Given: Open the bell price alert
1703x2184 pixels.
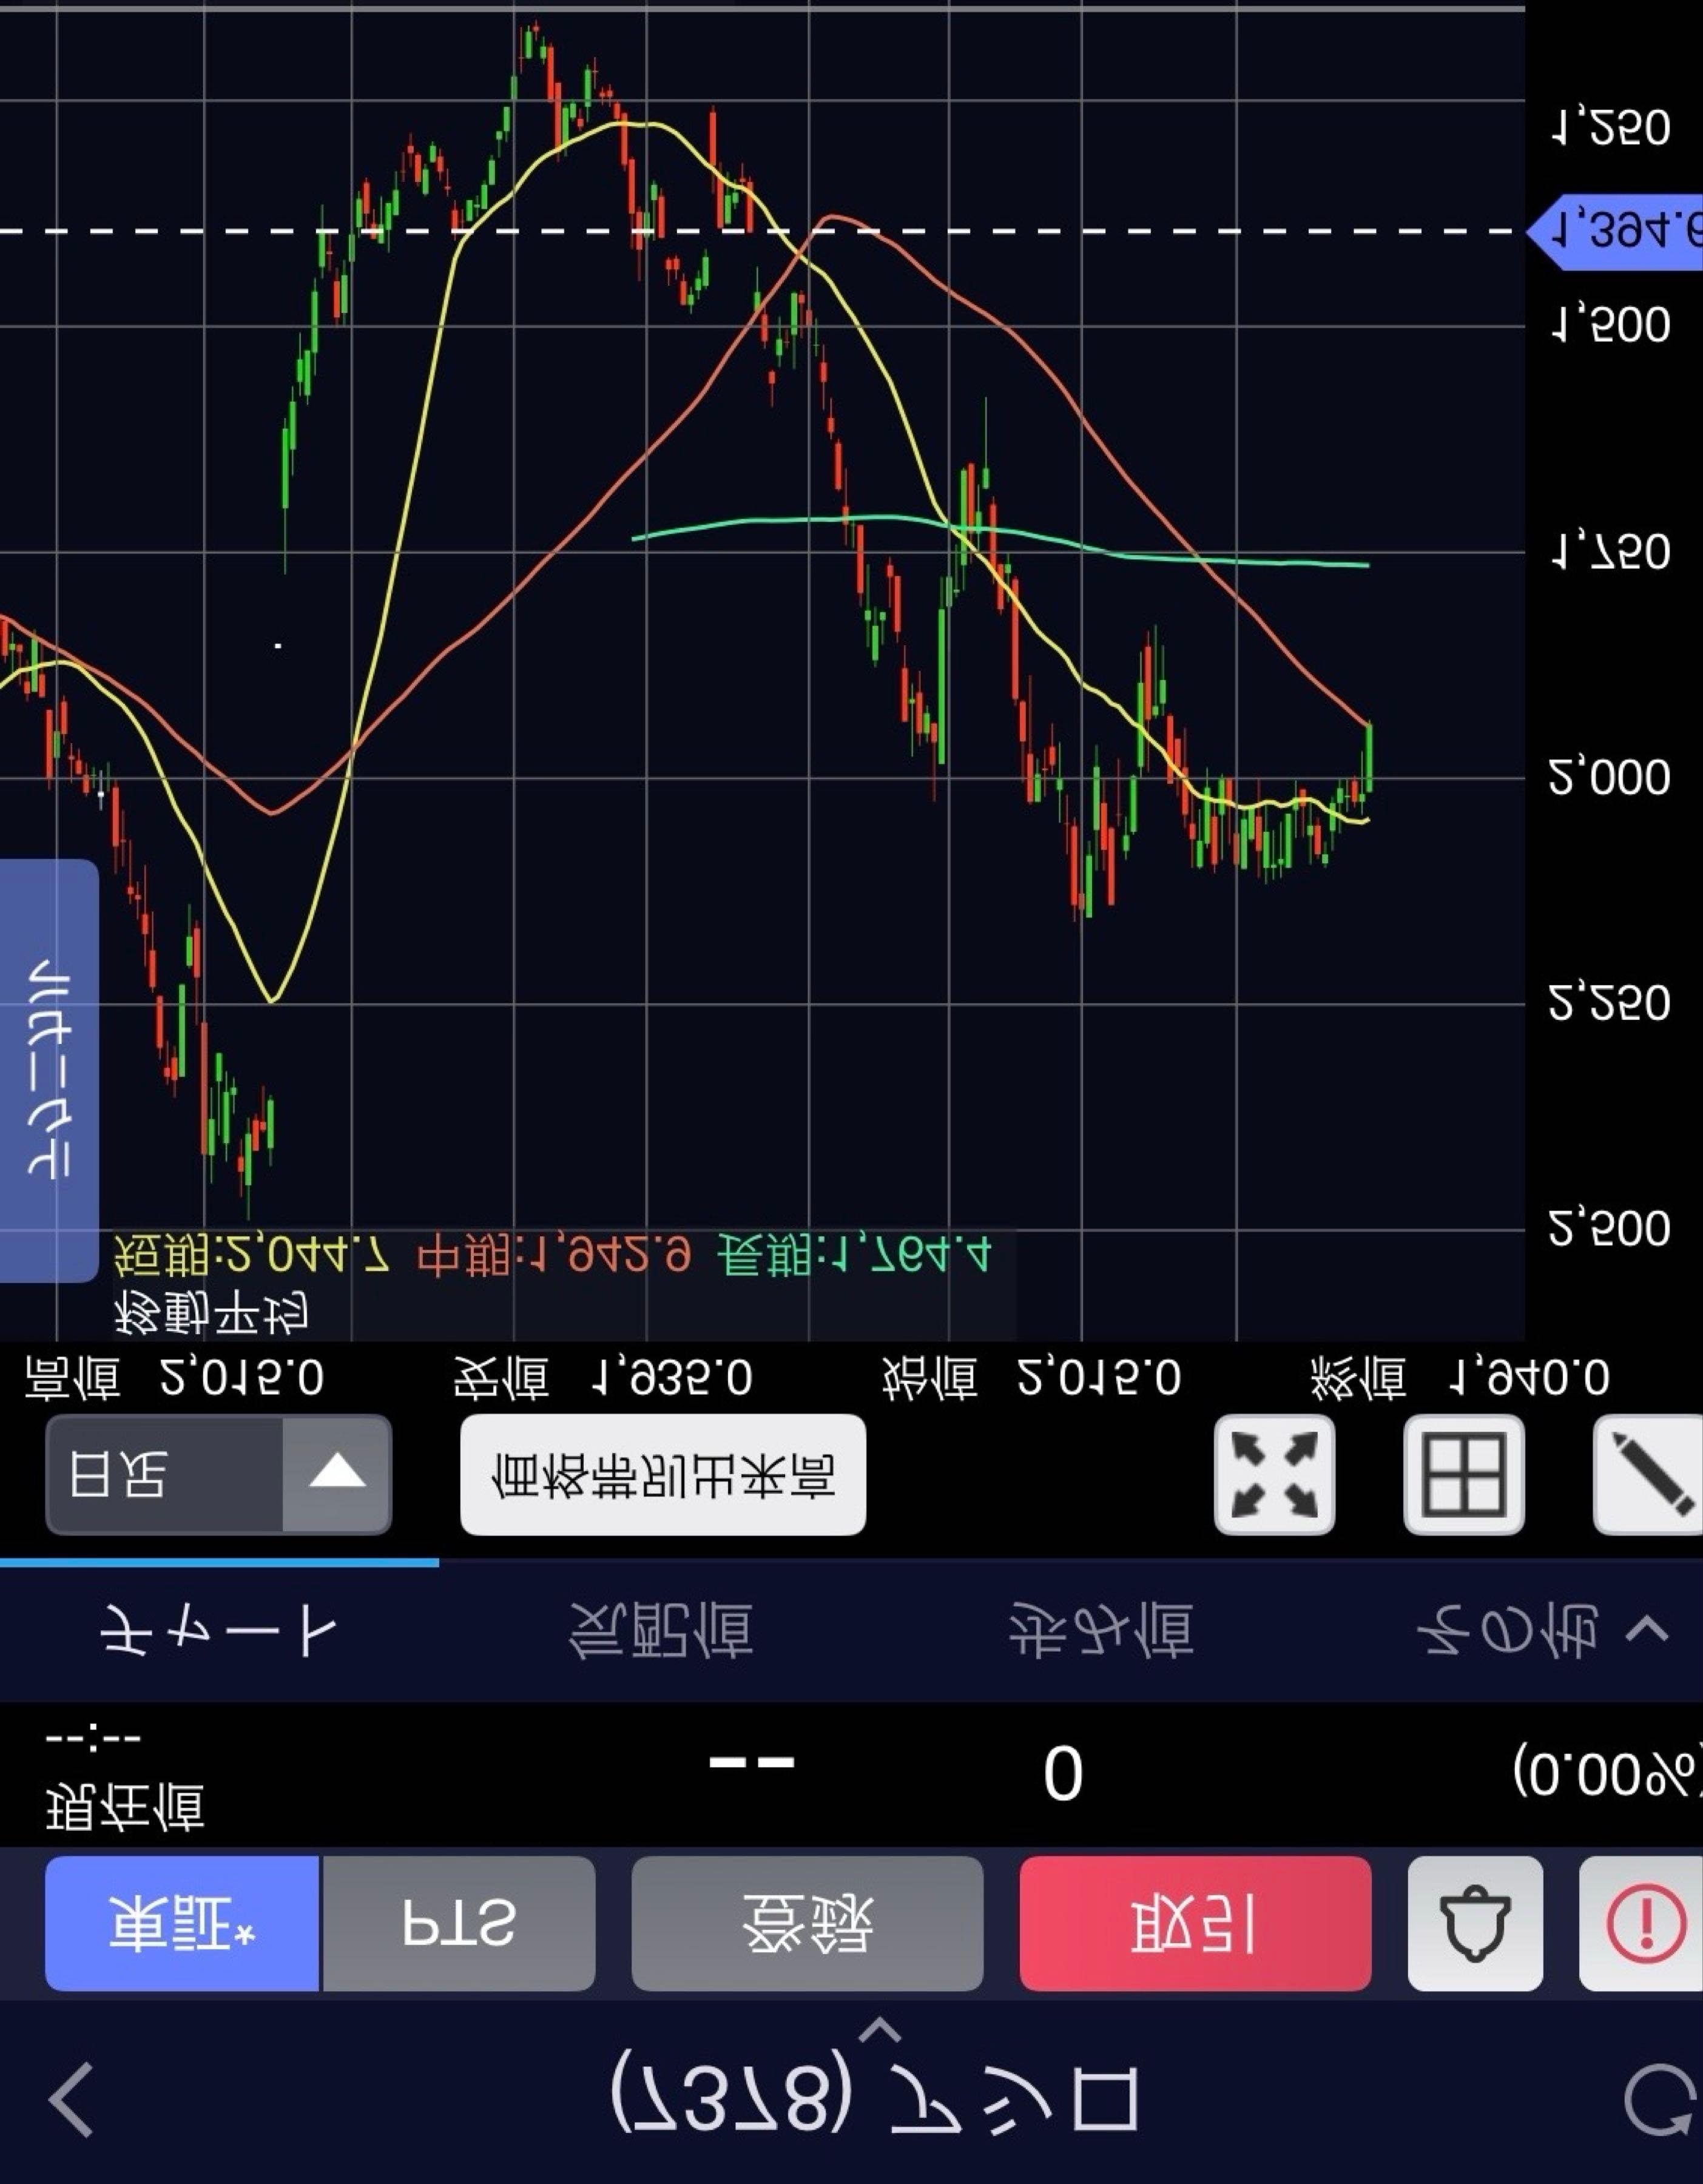Looking at the screenshot, I should click(1475, 1923).
